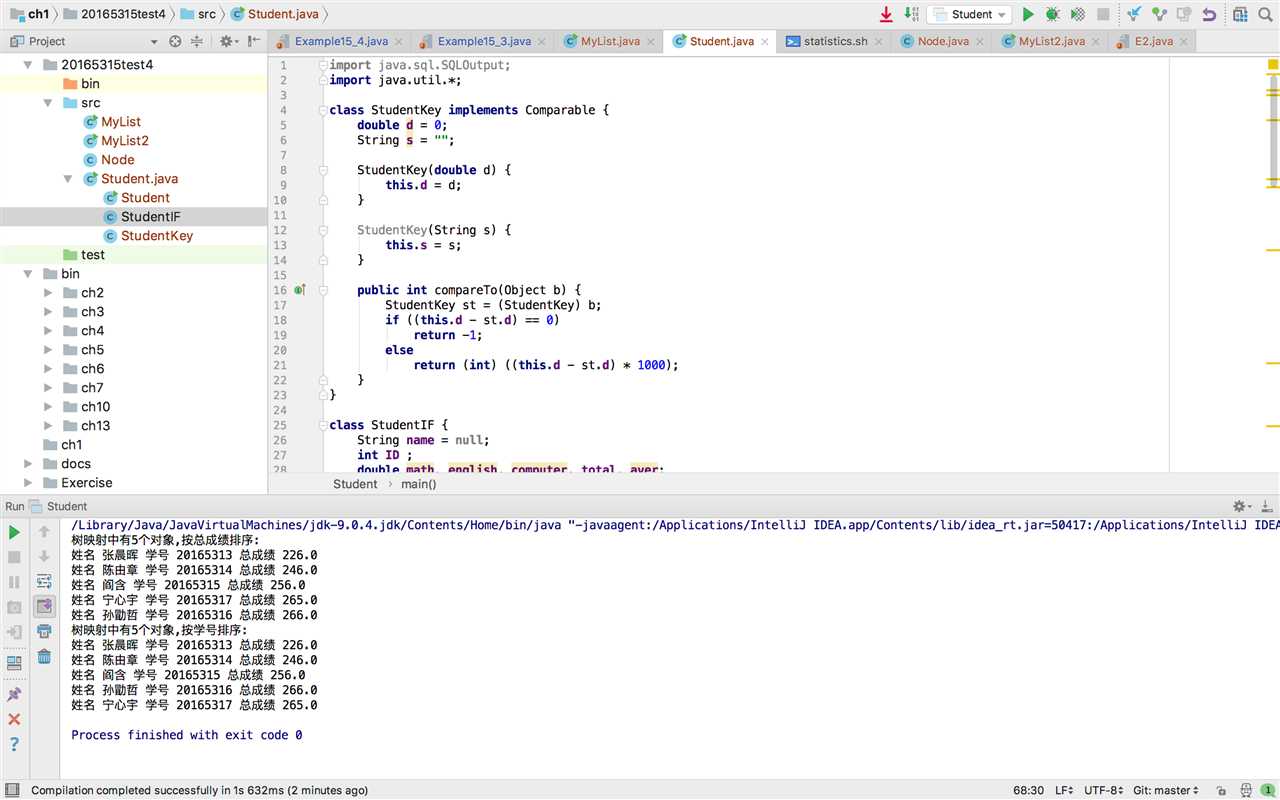Click the pause output icon in the Run panel
Image resolution: width=1280 pixels, height=800 pixels.
coord(14,582)
